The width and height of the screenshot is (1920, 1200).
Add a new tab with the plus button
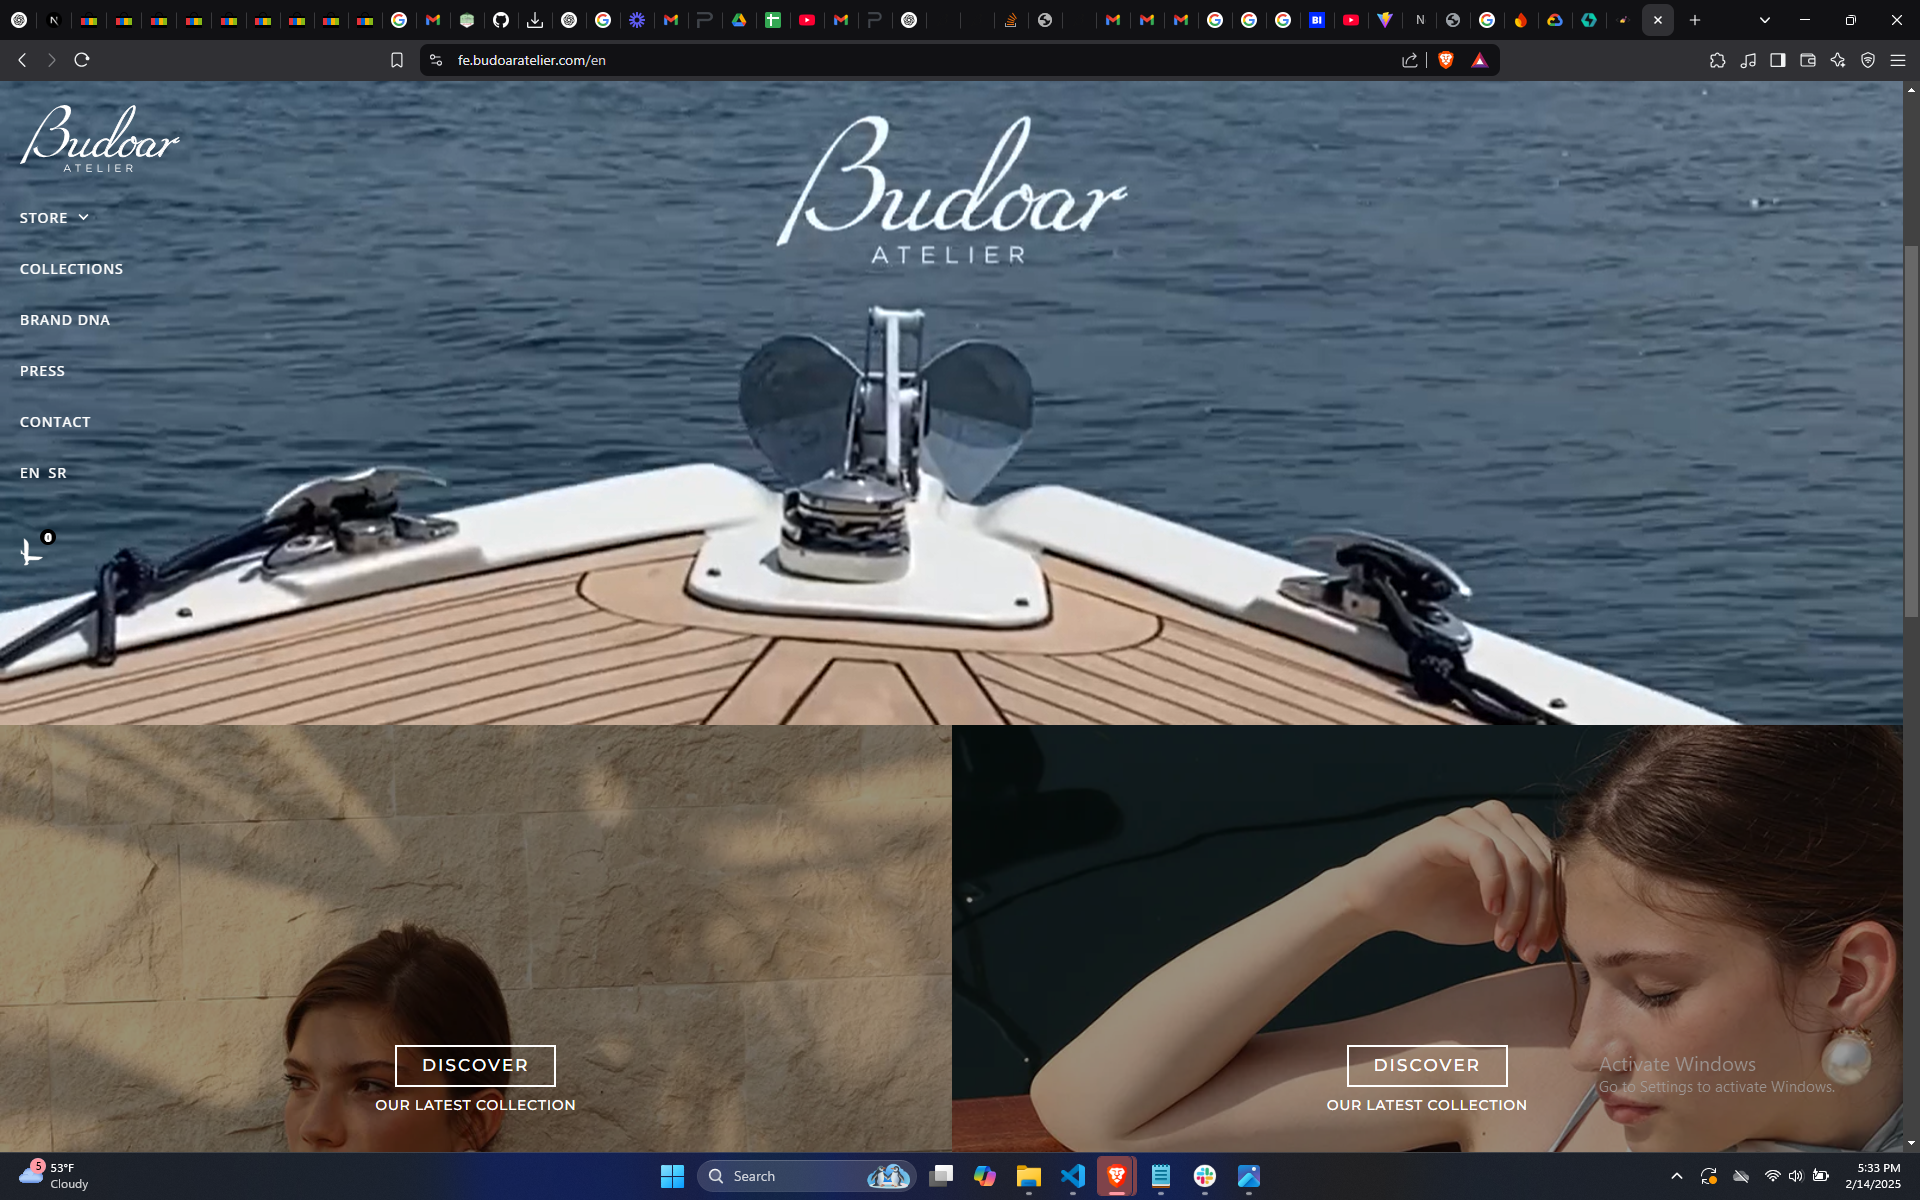[x=1695, y=20]
